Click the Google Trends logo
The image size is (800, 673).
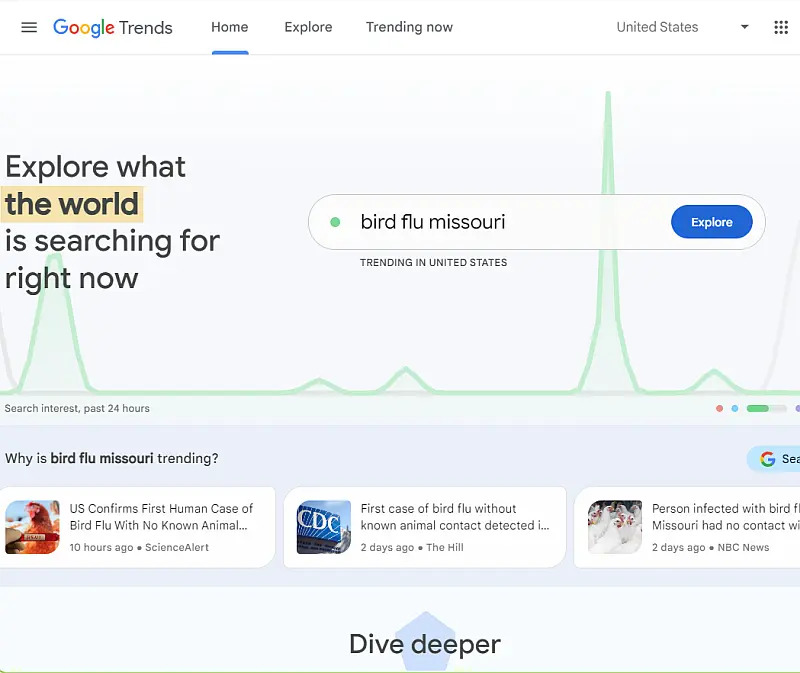coord(113,28)
